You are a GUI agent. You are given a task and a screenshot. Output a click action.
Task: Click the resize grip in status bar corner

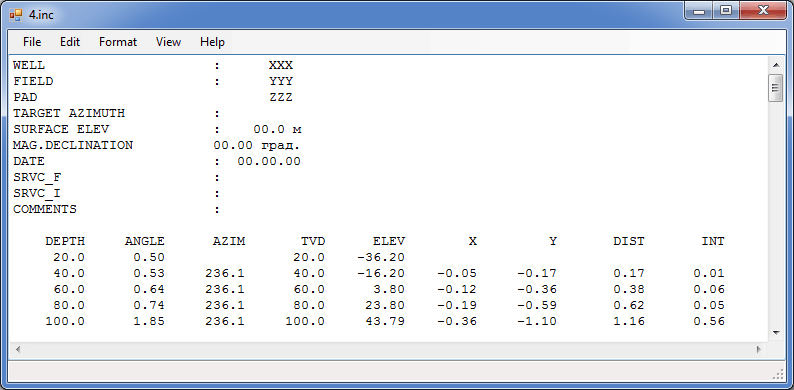pyautogui.click(x=778, y=374)
